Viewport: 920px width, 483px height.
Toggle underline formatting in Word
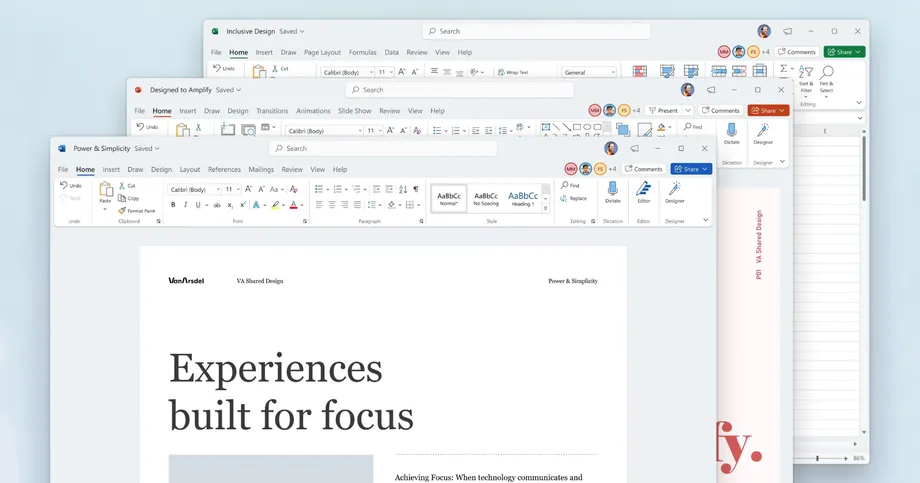tap(197, 205)
